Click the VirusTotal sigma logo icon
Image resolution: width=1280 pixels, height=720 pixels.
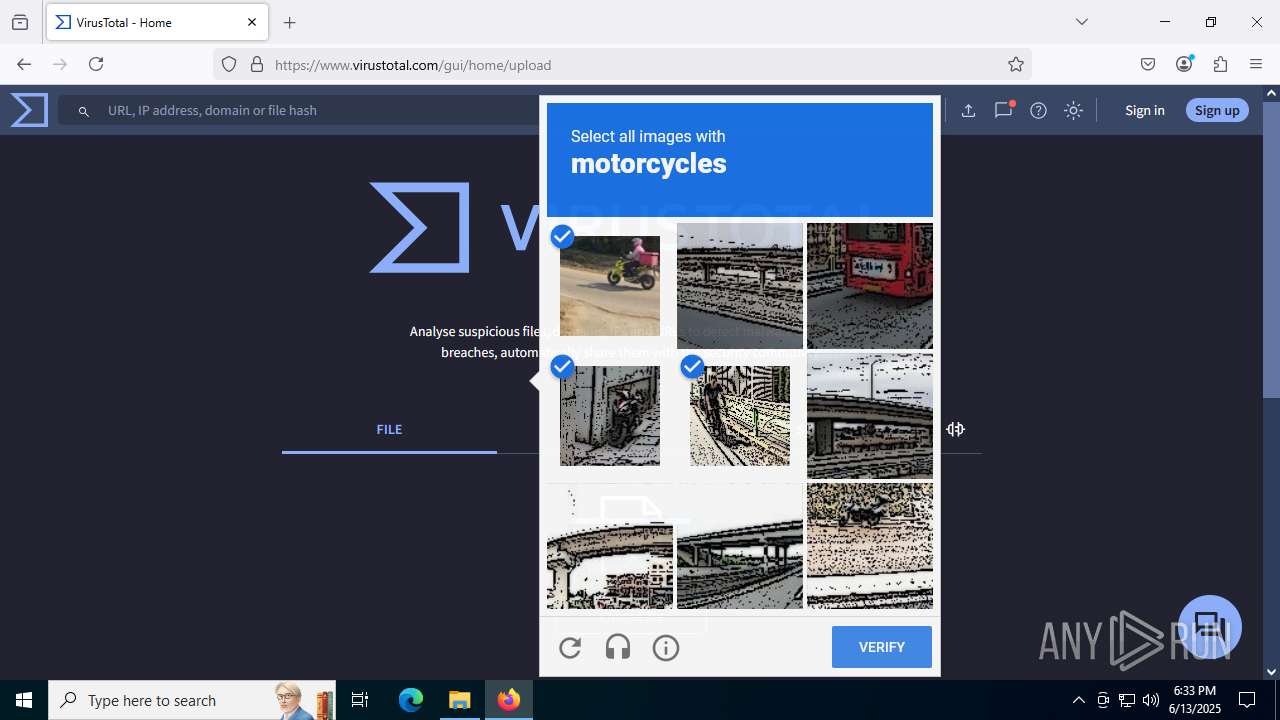(x=29, y=110)
